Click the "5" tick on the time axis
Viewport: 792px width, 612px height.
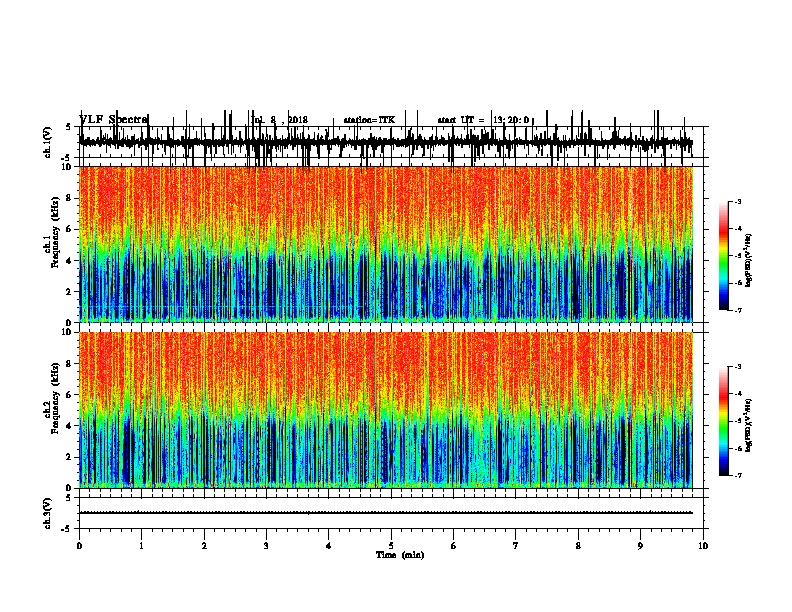coord(391,546)
